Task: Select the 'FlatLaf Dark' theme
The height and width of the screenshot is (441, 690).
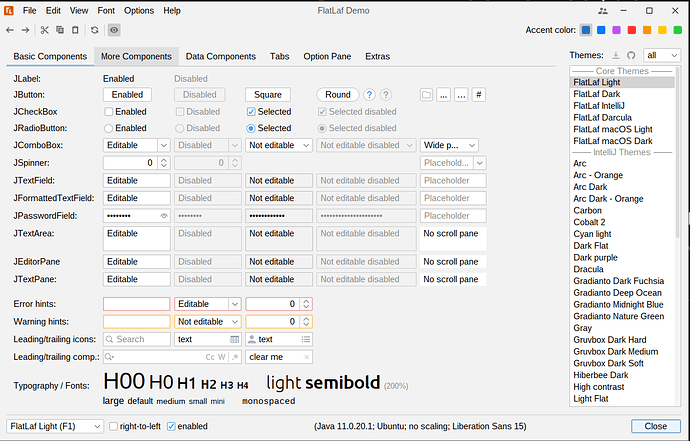Action: [623, 94]
